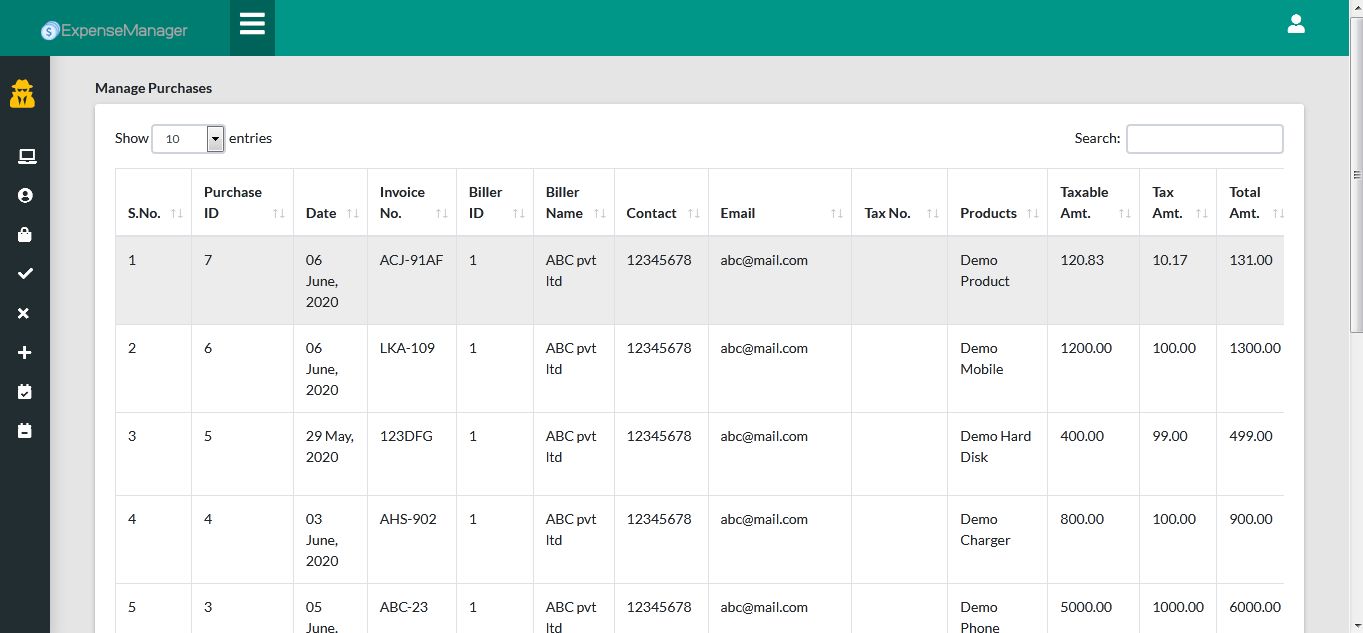Image resolution: width=1363 pixels, height=633 pixels.
Task: Sort by Biller Name column header
Action: pos(573,203)
